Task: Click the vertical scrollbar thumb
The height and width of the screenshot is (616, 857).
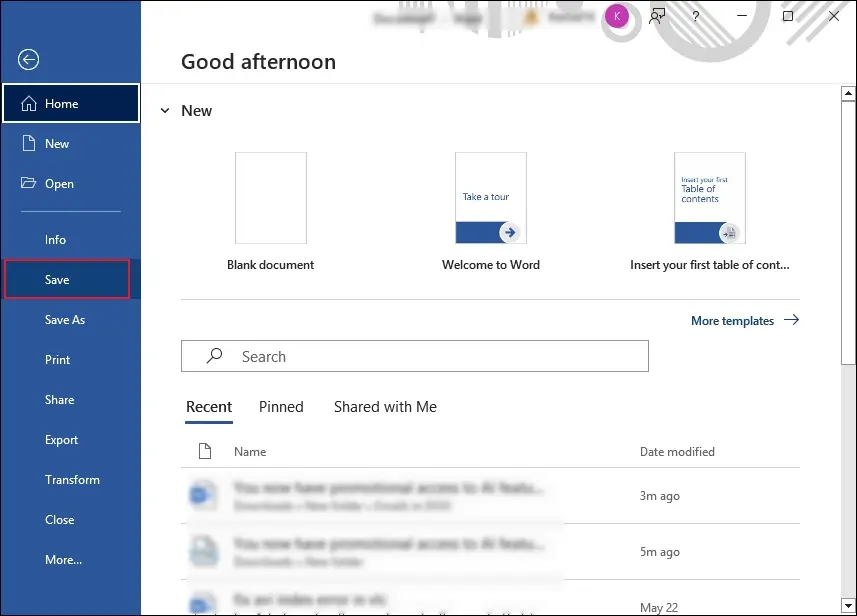Action: [x=848, y=232]
